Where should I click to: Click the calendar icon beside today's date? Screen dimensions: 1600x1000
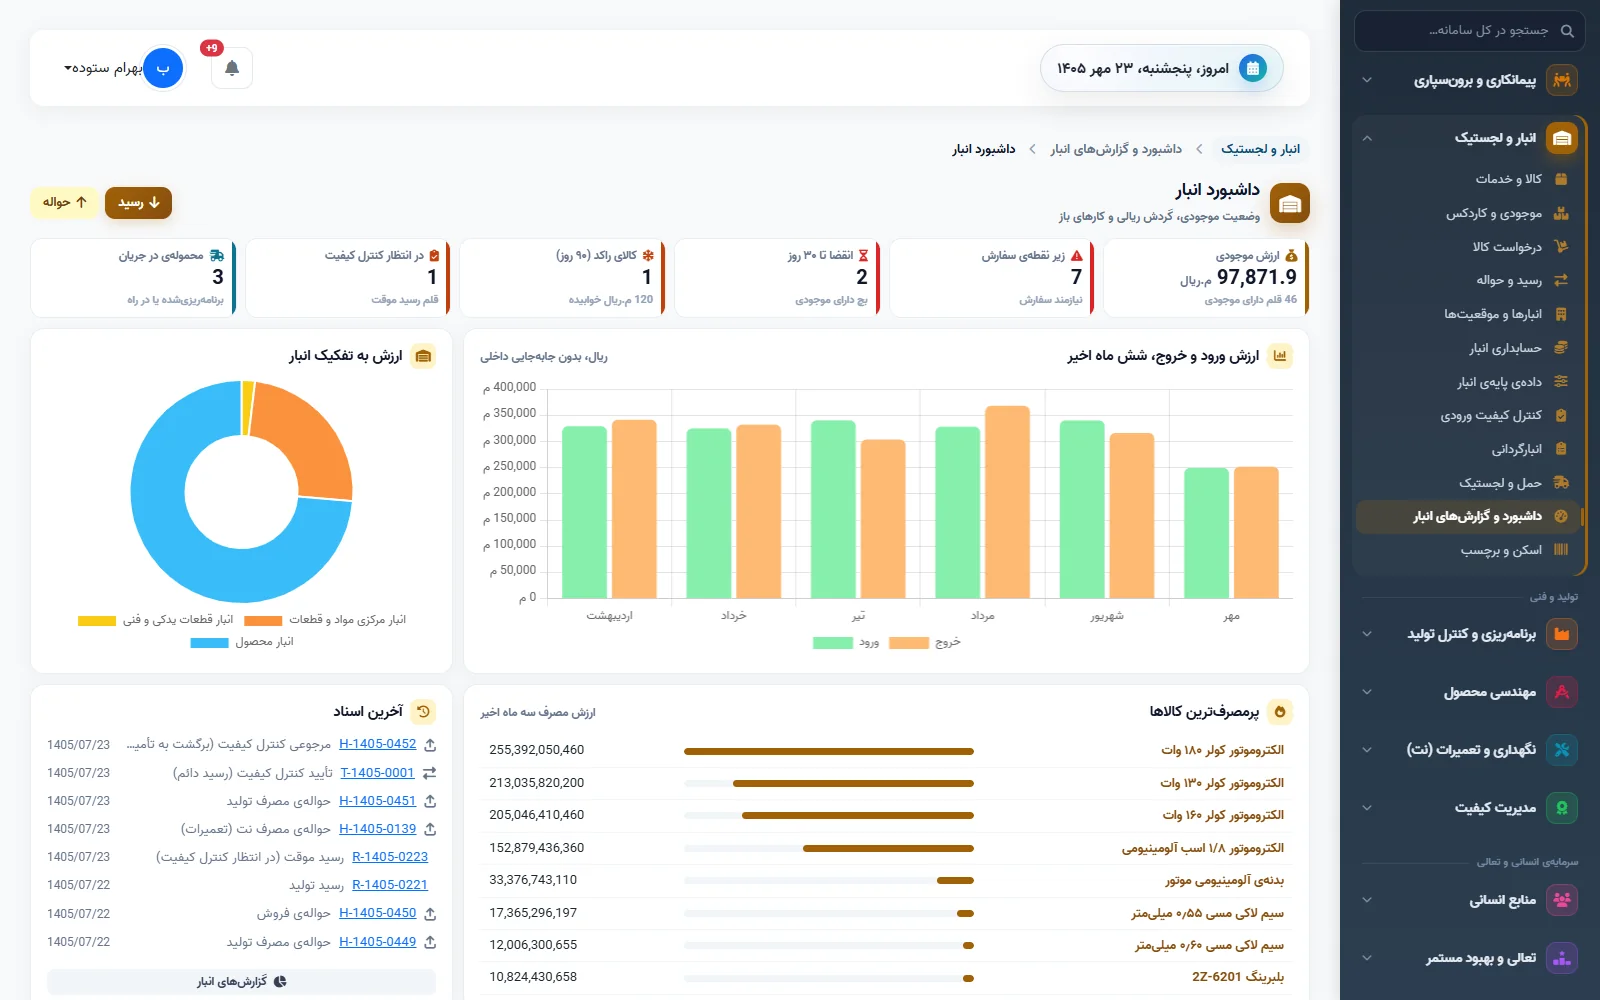pyautogui.click(x=1252, y=68)
